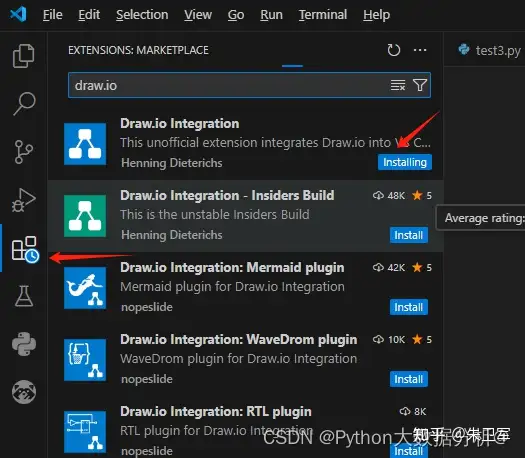Open the View menu

coord(198,15)
